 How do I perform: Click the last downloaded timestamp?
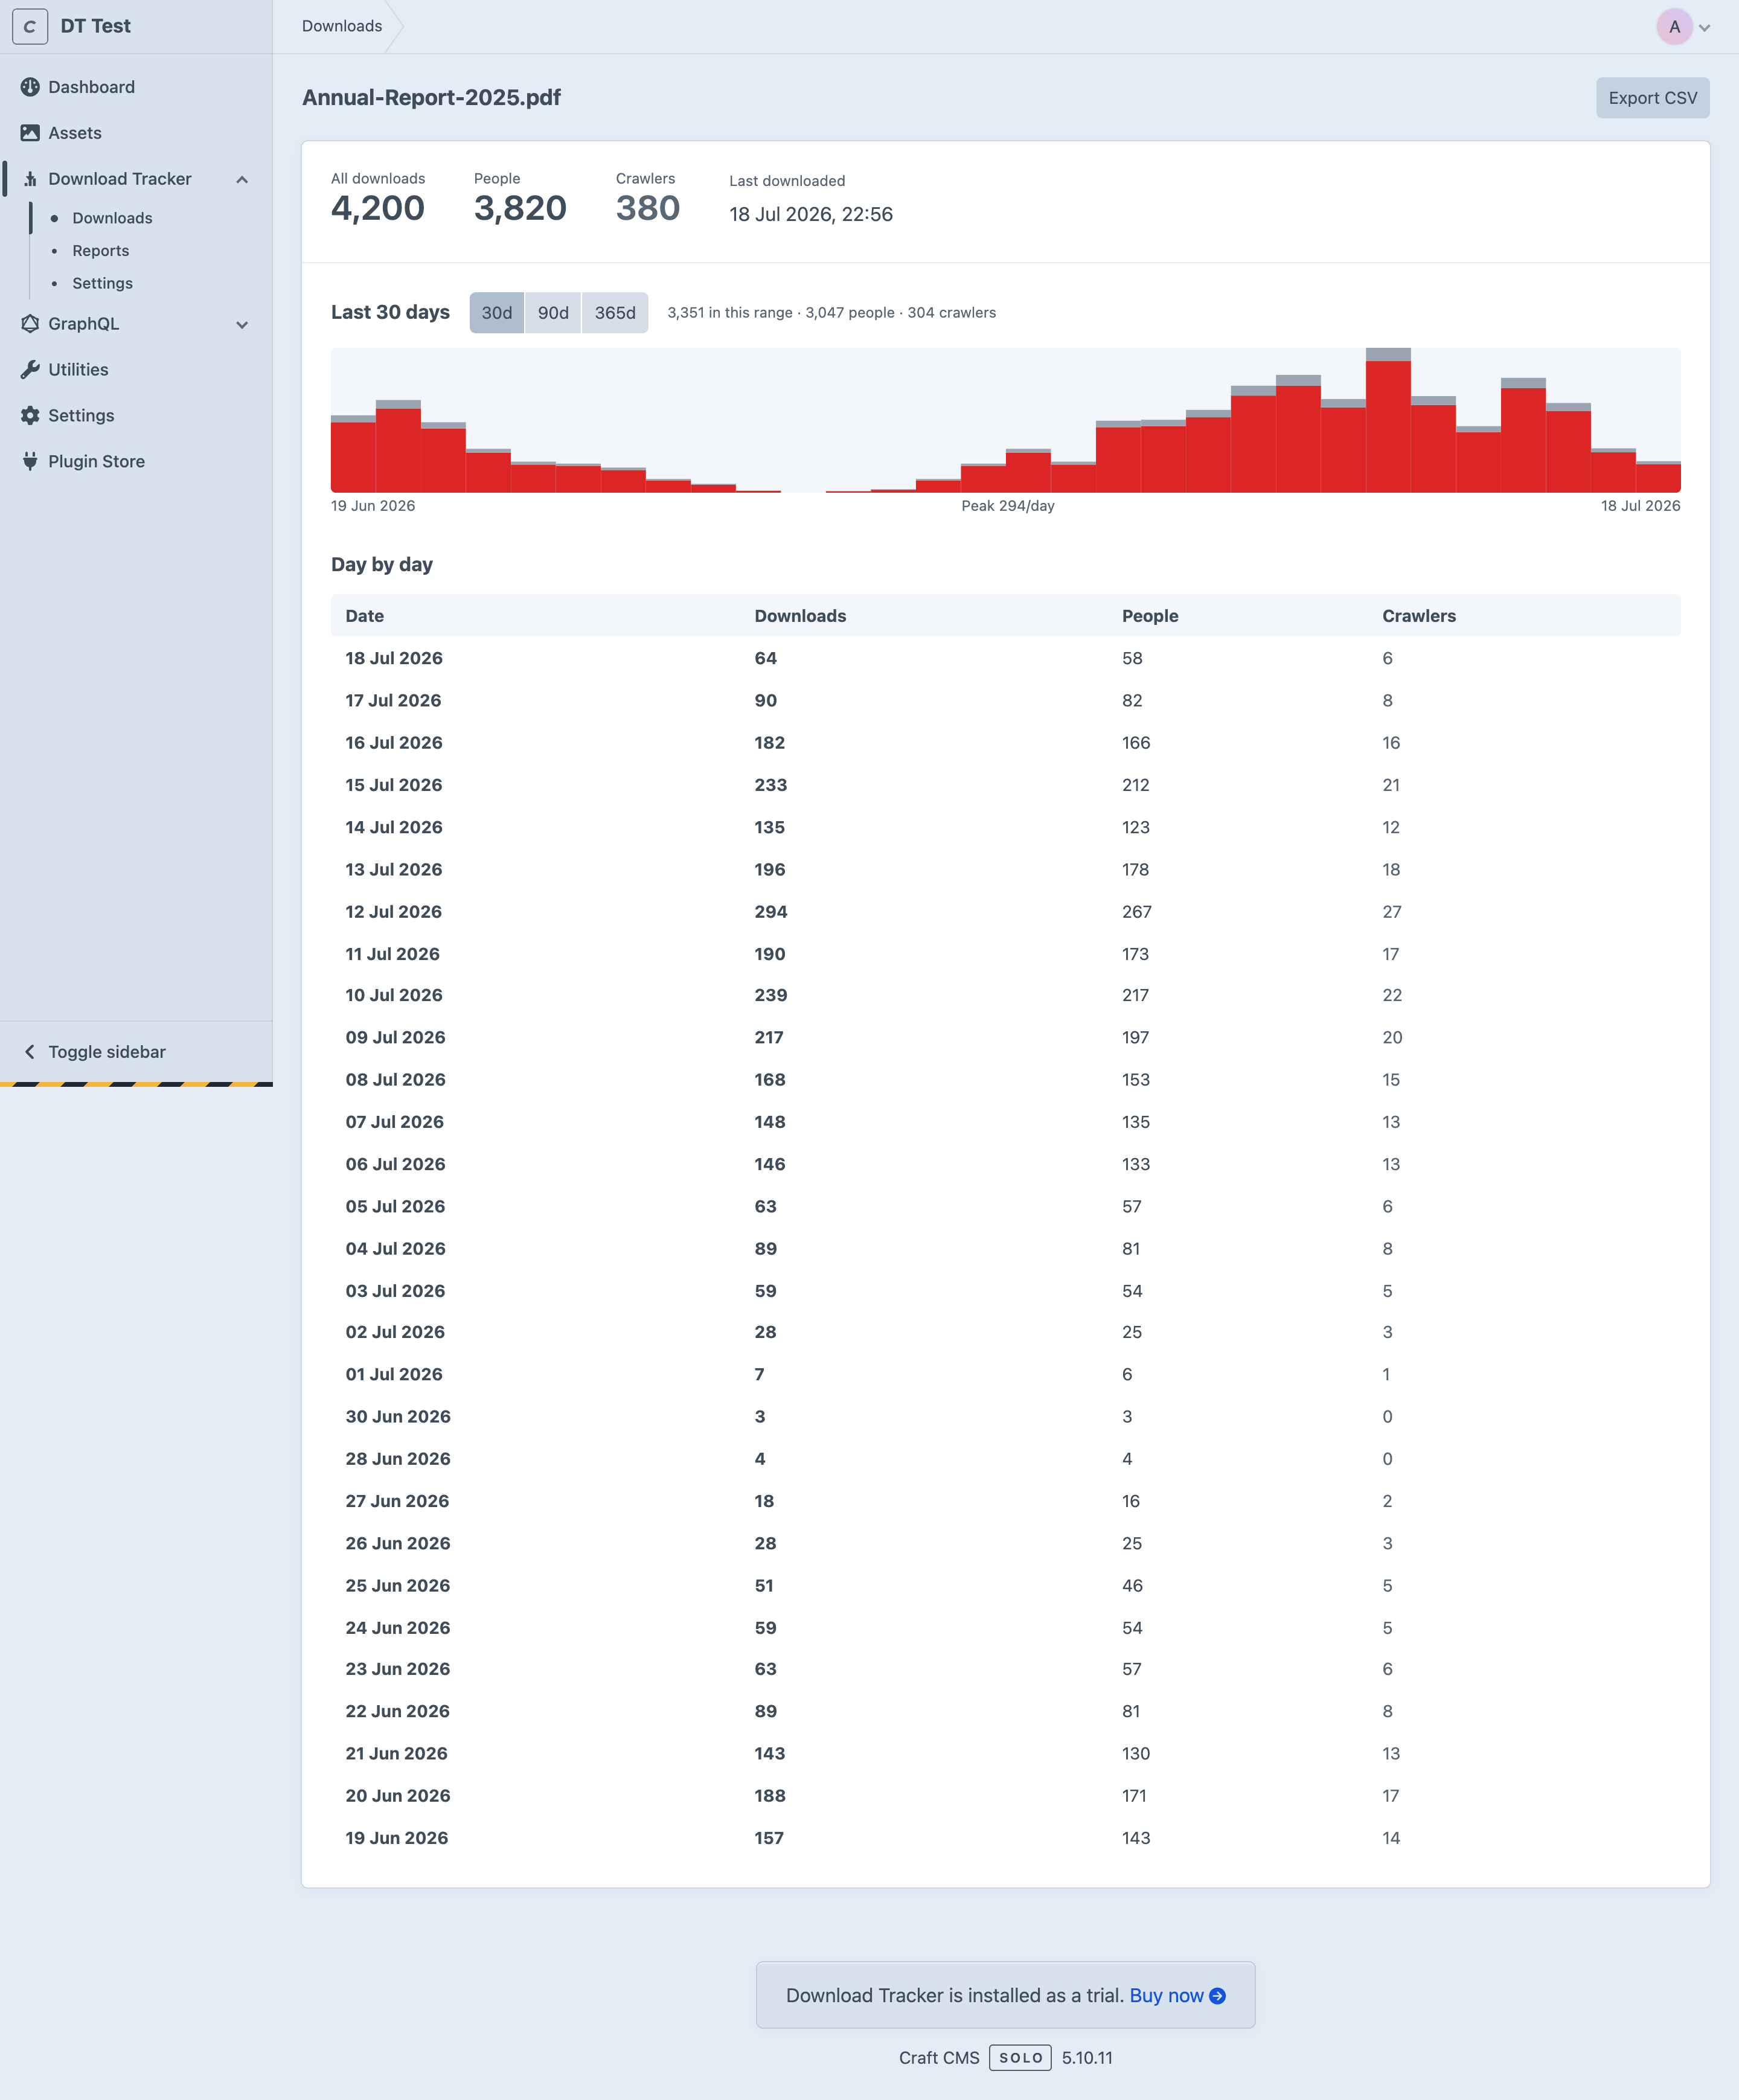[x=811, y=214]
